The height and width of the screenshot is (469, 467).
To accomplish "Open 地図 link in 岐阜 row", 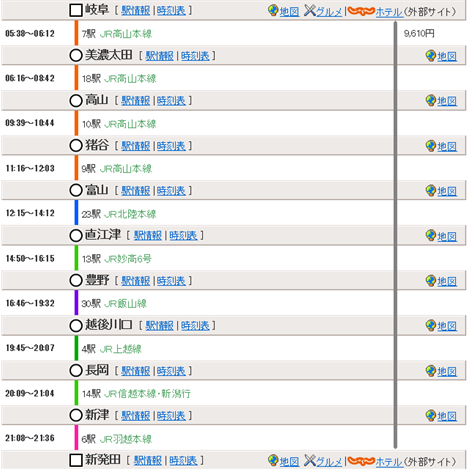I will pyautogui.click(x=289, y=12).
